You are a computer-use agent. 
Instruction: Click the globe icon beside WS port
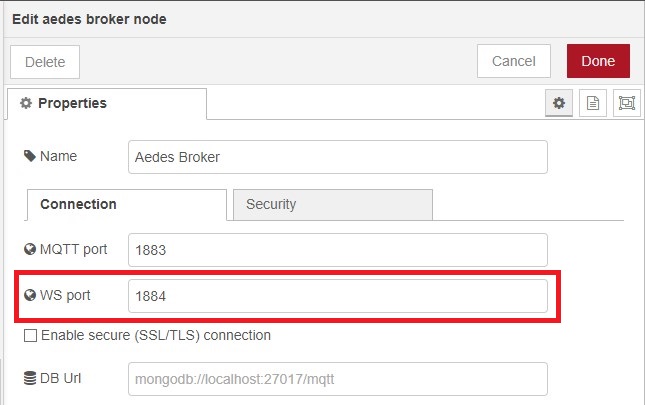click(x=30, y=295)
